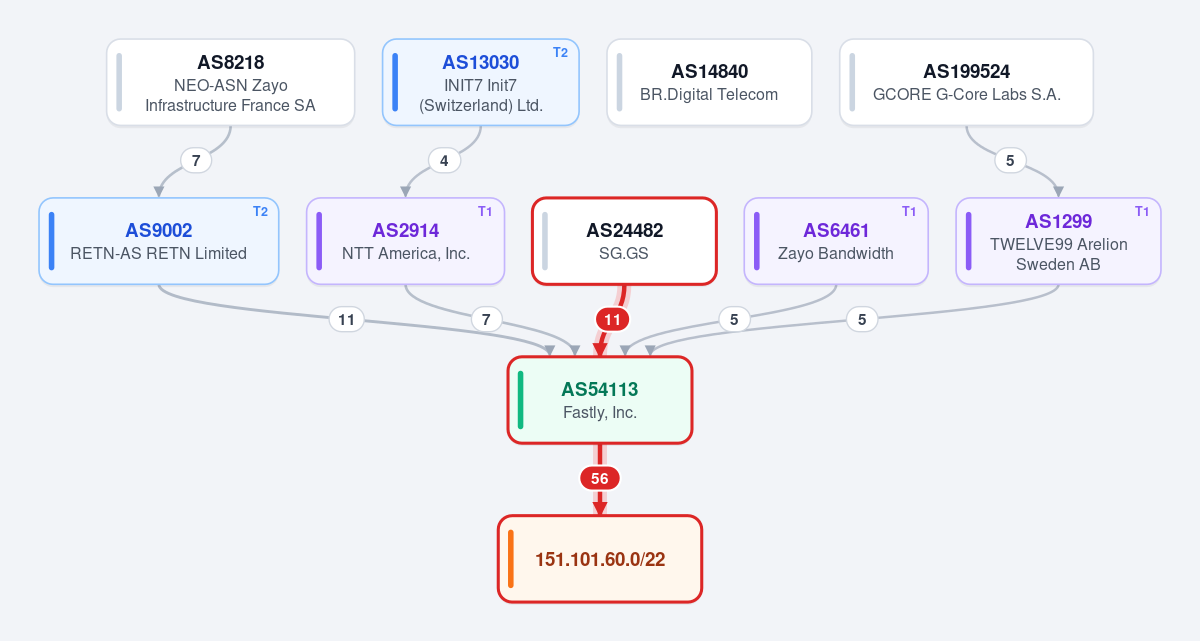
Task: Select the AS8218 NEO-ASN Zayo node
Action: click(231, 83)
